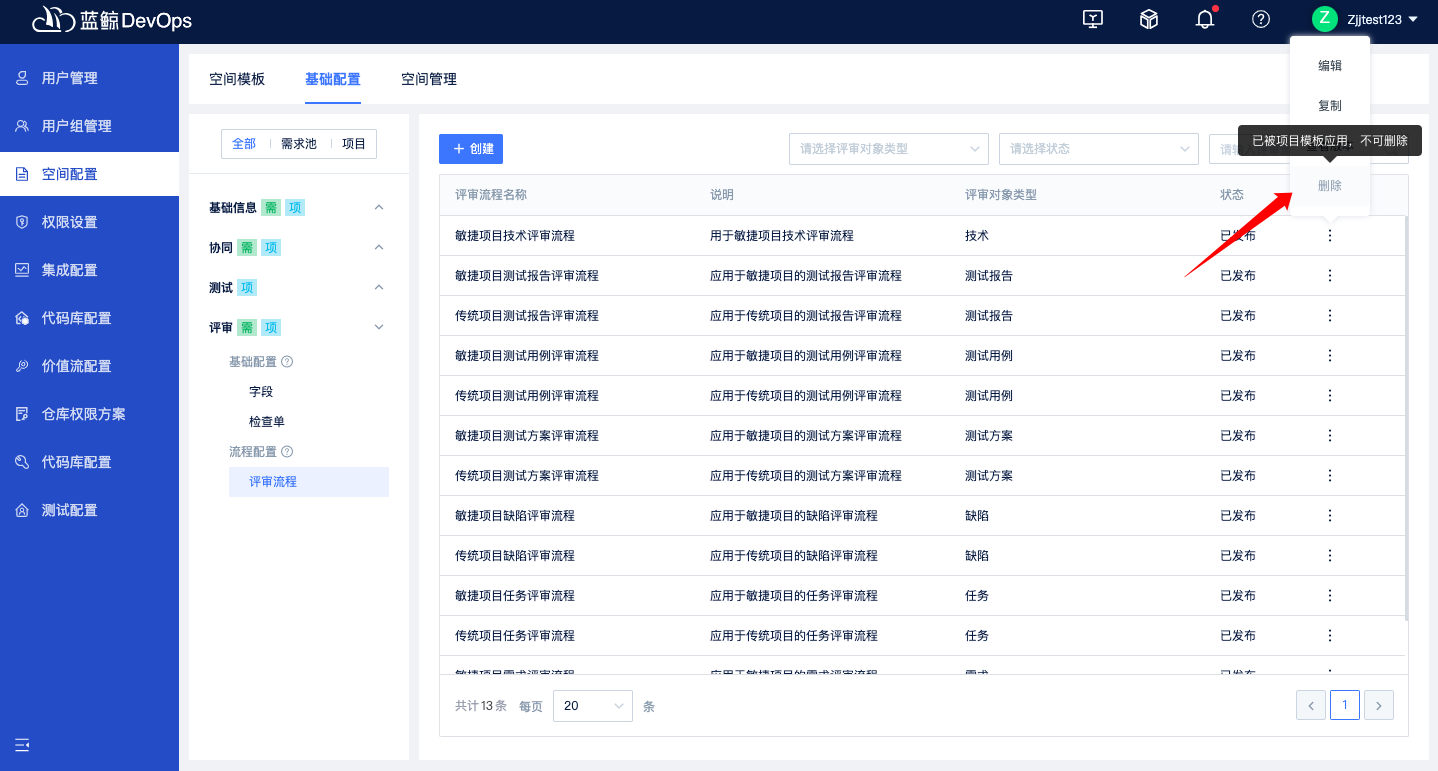Go to the next page arrow
The width and height of the screenshot is (1438, 771).
(1379, 706)
